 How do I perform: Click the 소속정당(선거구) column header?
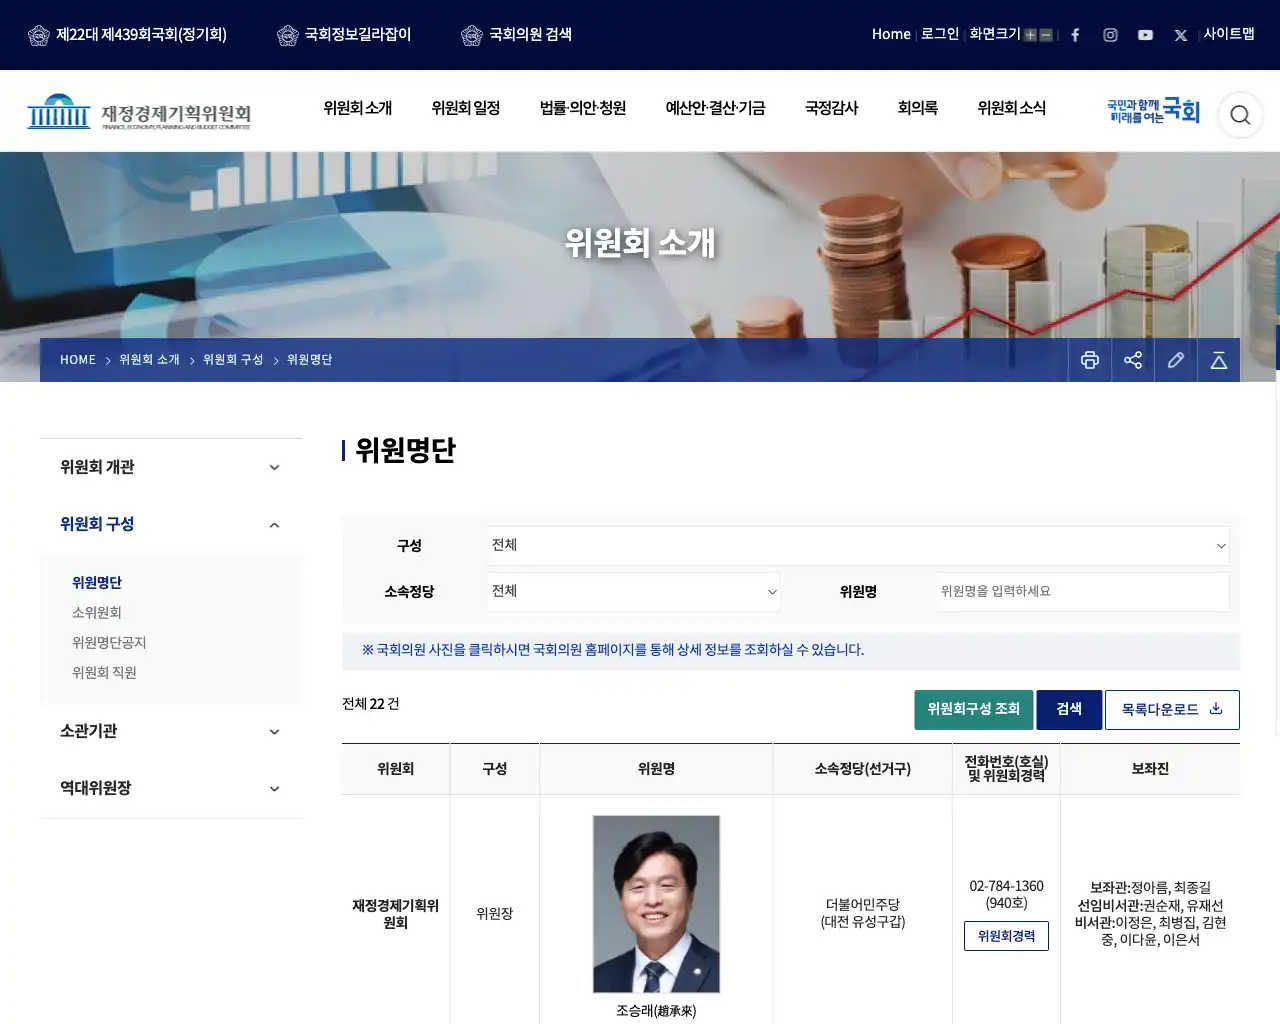tap(862, 769)
